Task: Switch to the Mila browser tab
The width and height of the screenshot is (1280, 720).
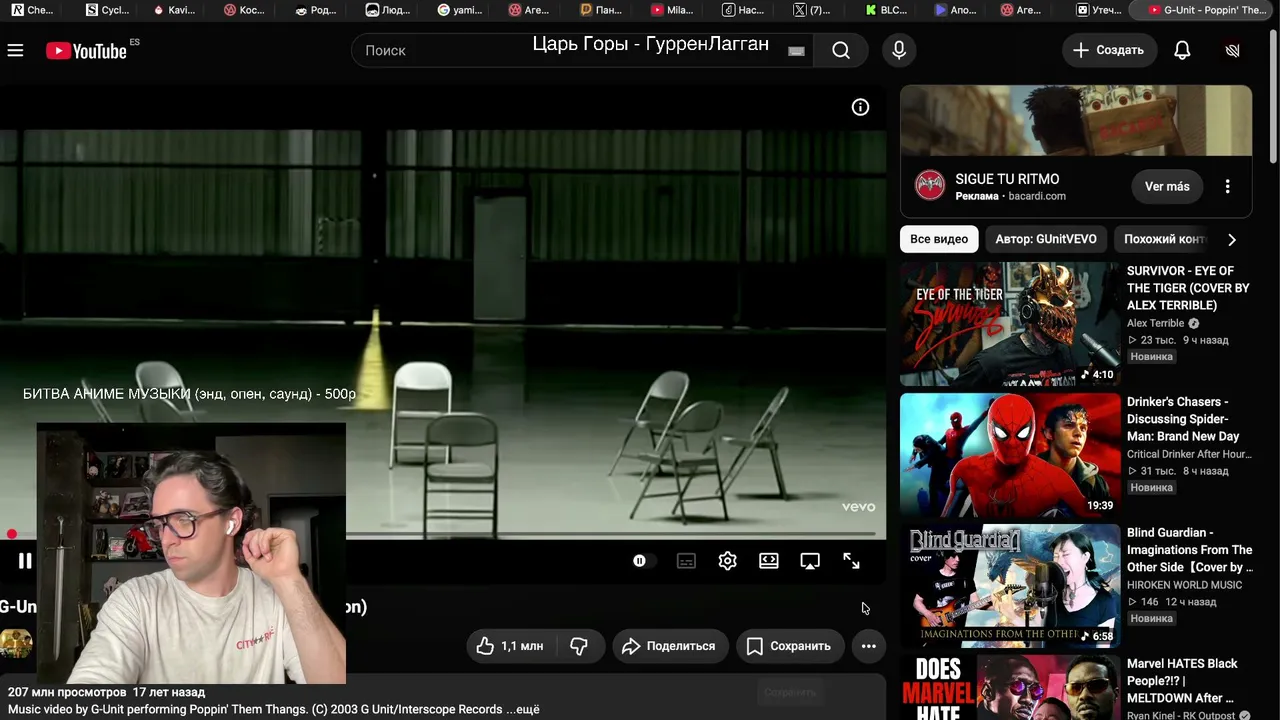Action: point(672,10)
